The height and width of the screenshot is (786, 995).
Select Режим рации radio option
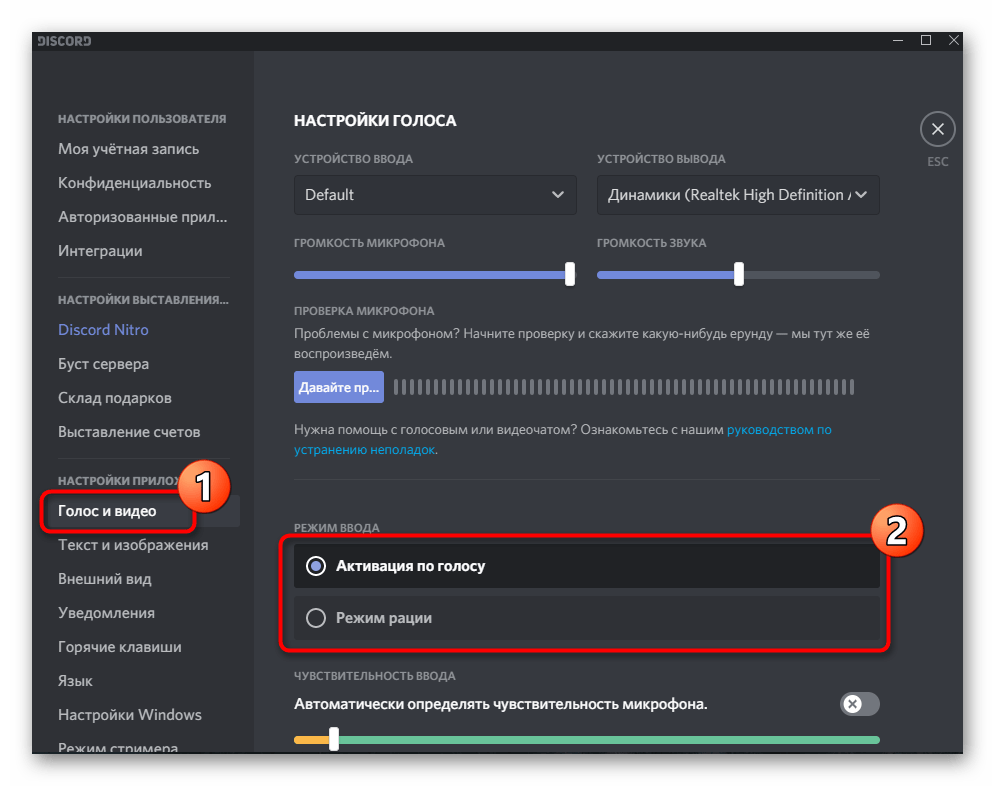[586, 618]
